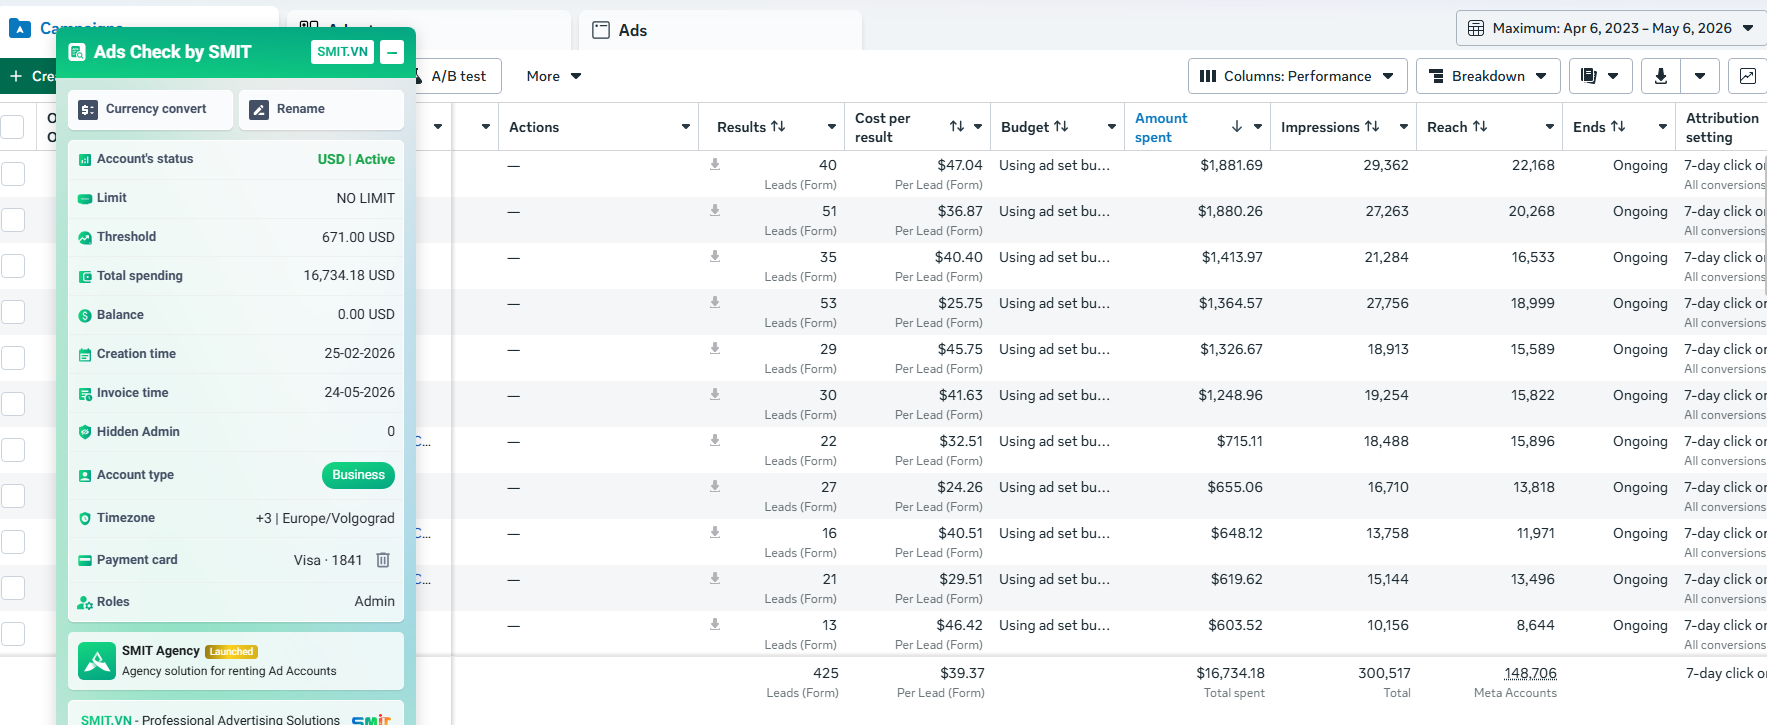Click the calendar icon of date range
The image size is (1767, 725).
tap(1476, 28)
